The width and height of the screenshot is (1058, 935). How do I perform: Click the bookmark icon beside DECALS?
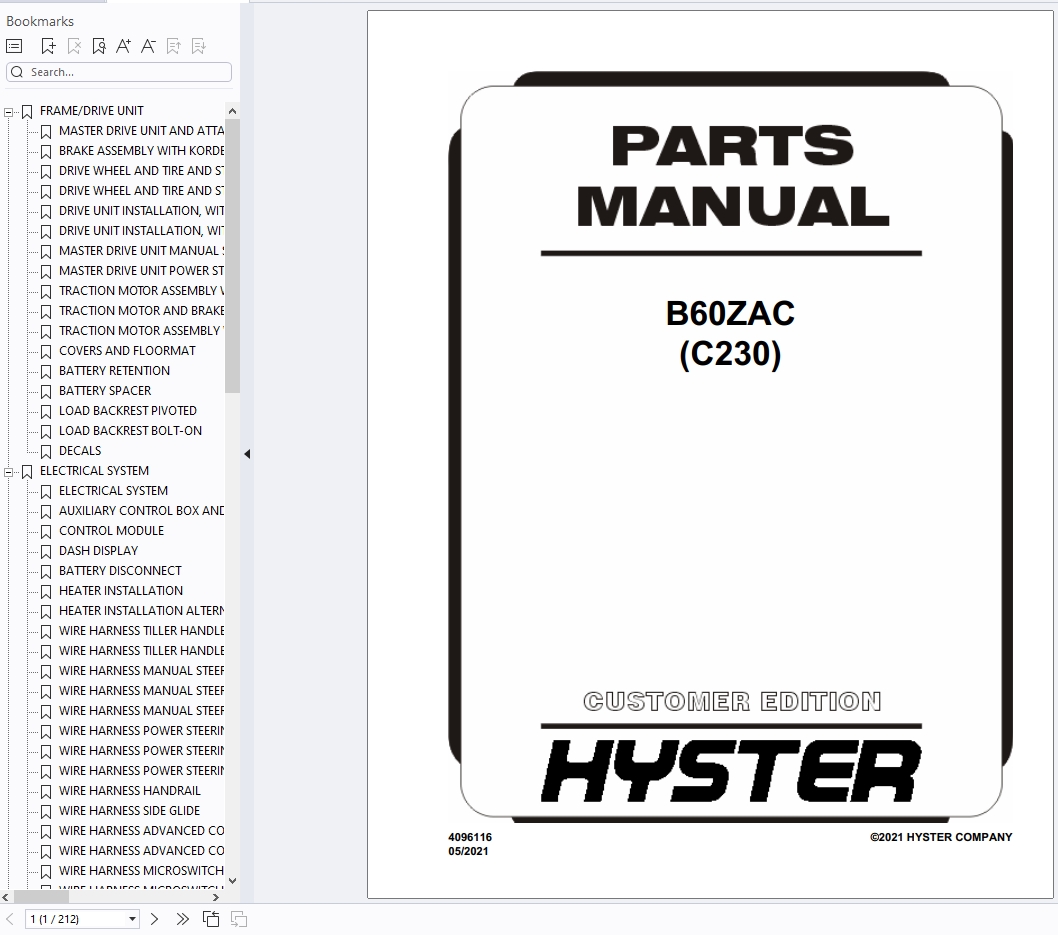(x=46, y=452)
